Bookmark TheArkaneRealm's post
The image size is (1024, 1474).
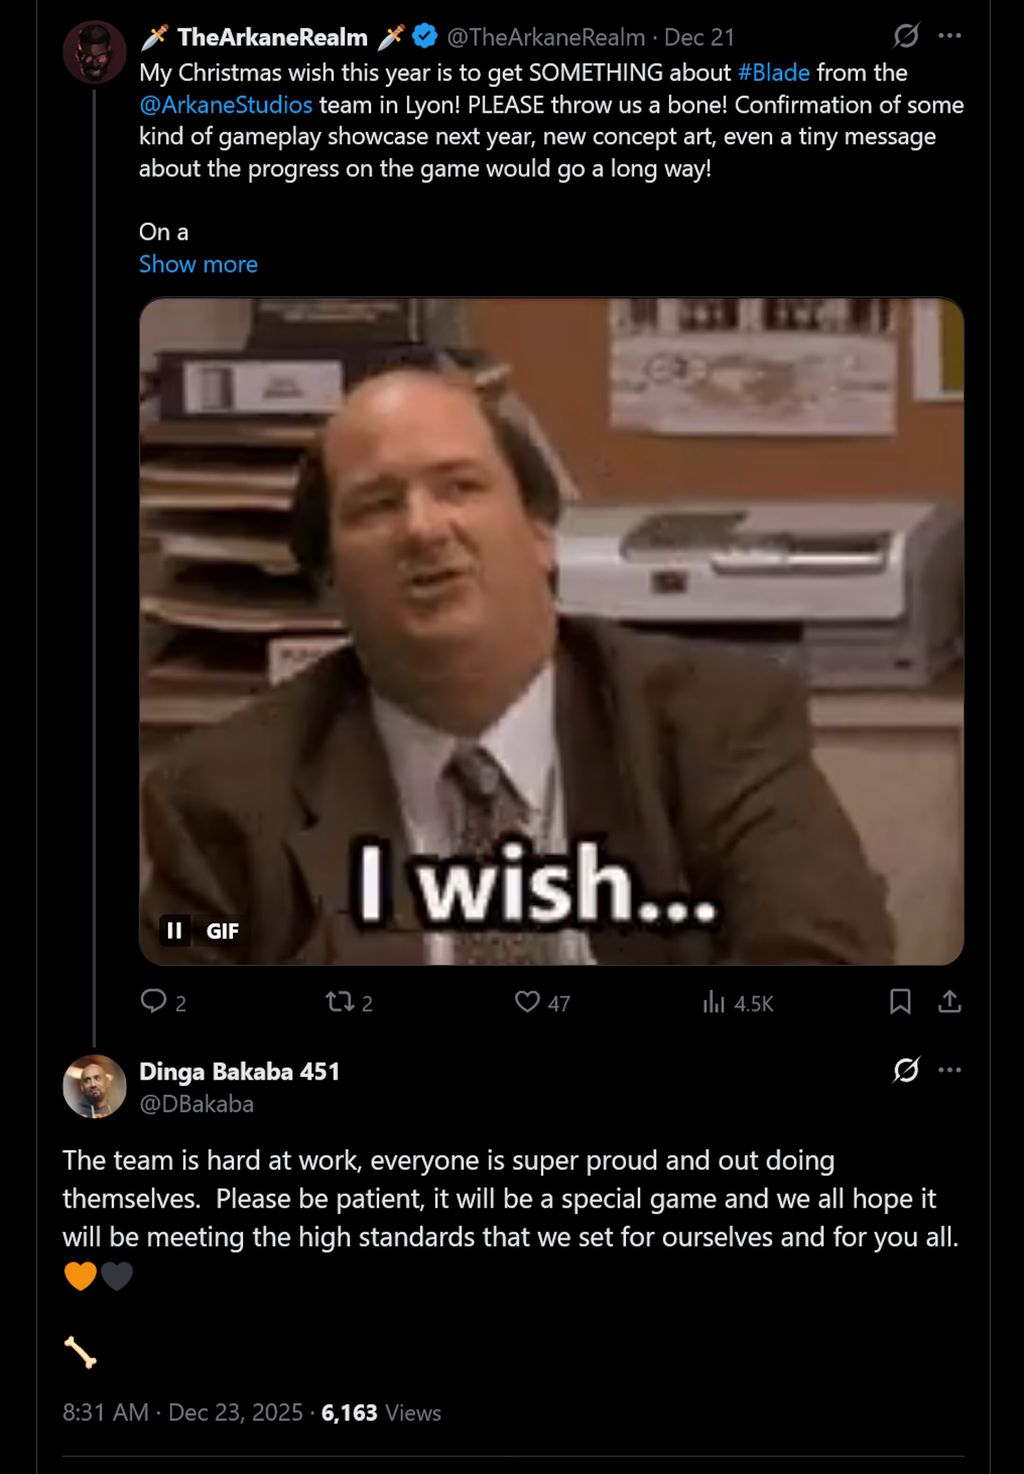point(900,1001)
